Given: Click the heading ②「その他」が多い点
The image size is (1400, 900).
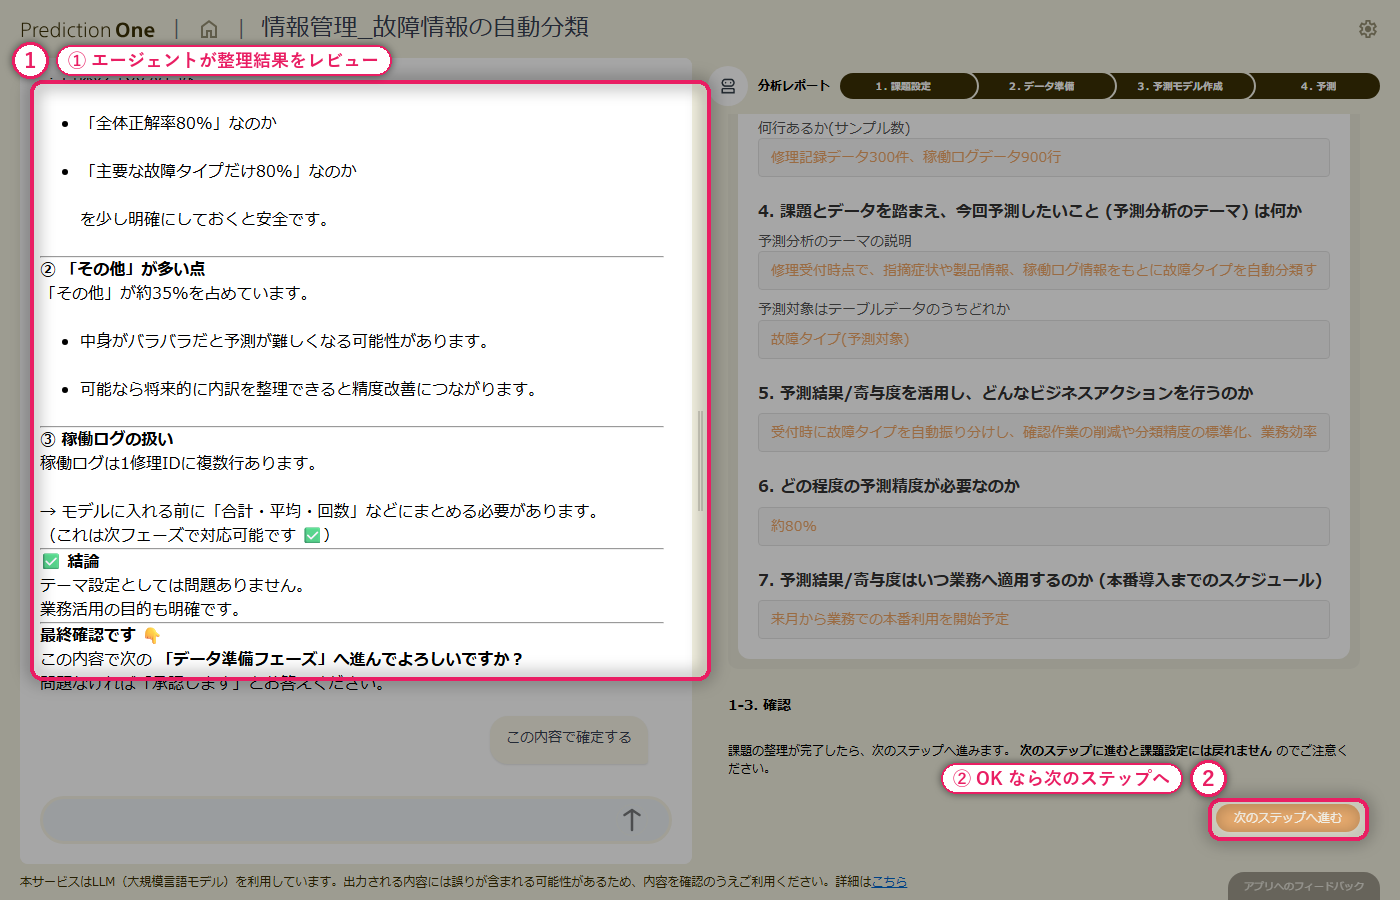Looking at the screenshot, I should coord(122,269).
